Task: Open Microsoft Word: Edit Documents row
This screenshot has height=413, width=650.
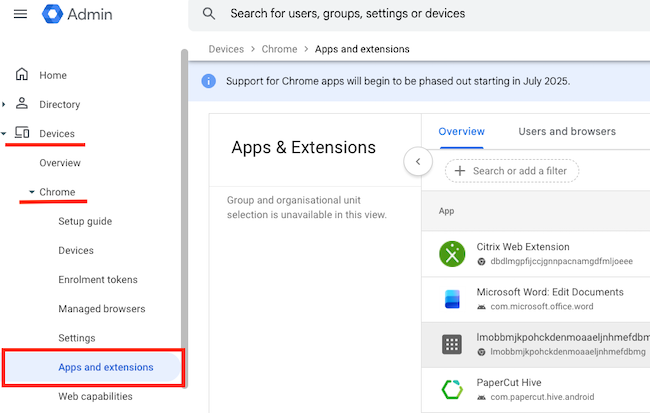Action: [536, 299]
